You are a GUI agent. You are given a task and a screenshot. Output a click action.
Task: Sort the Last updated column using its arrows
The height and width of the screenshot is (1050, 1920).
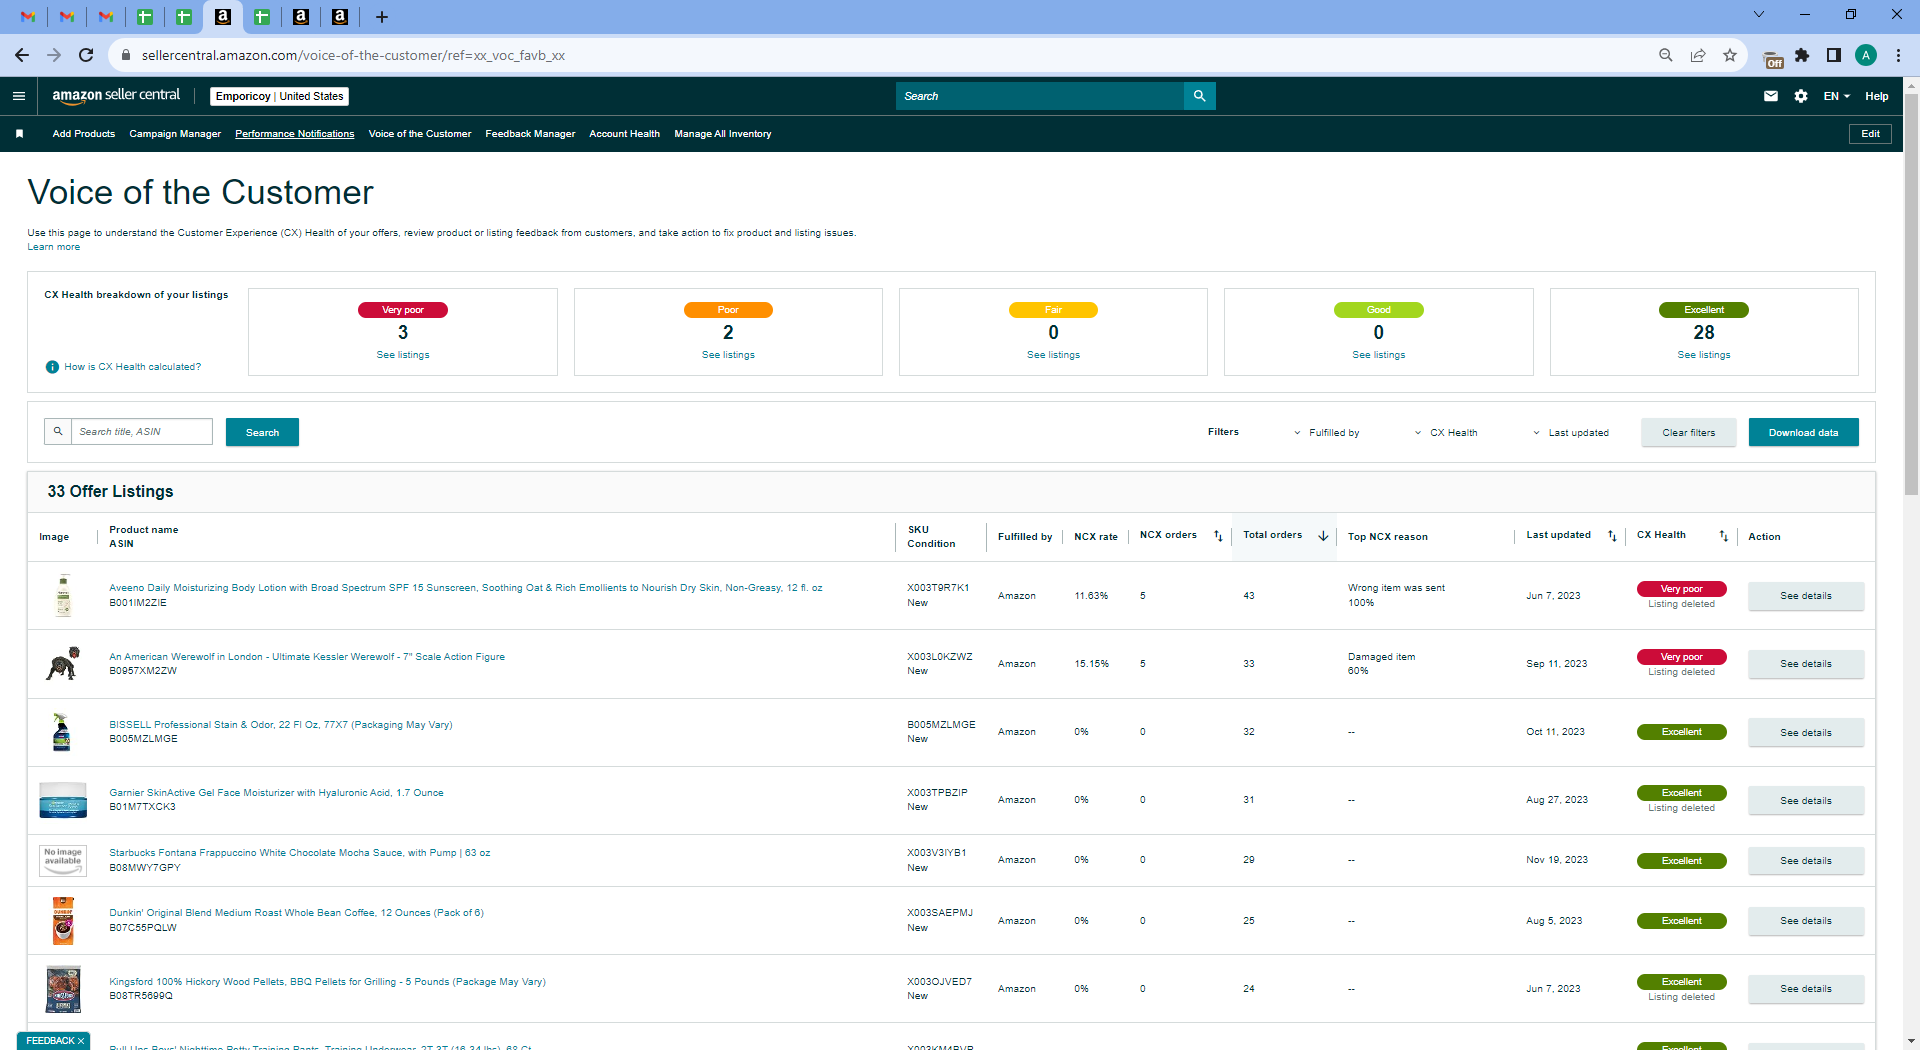click(1612, 536)
